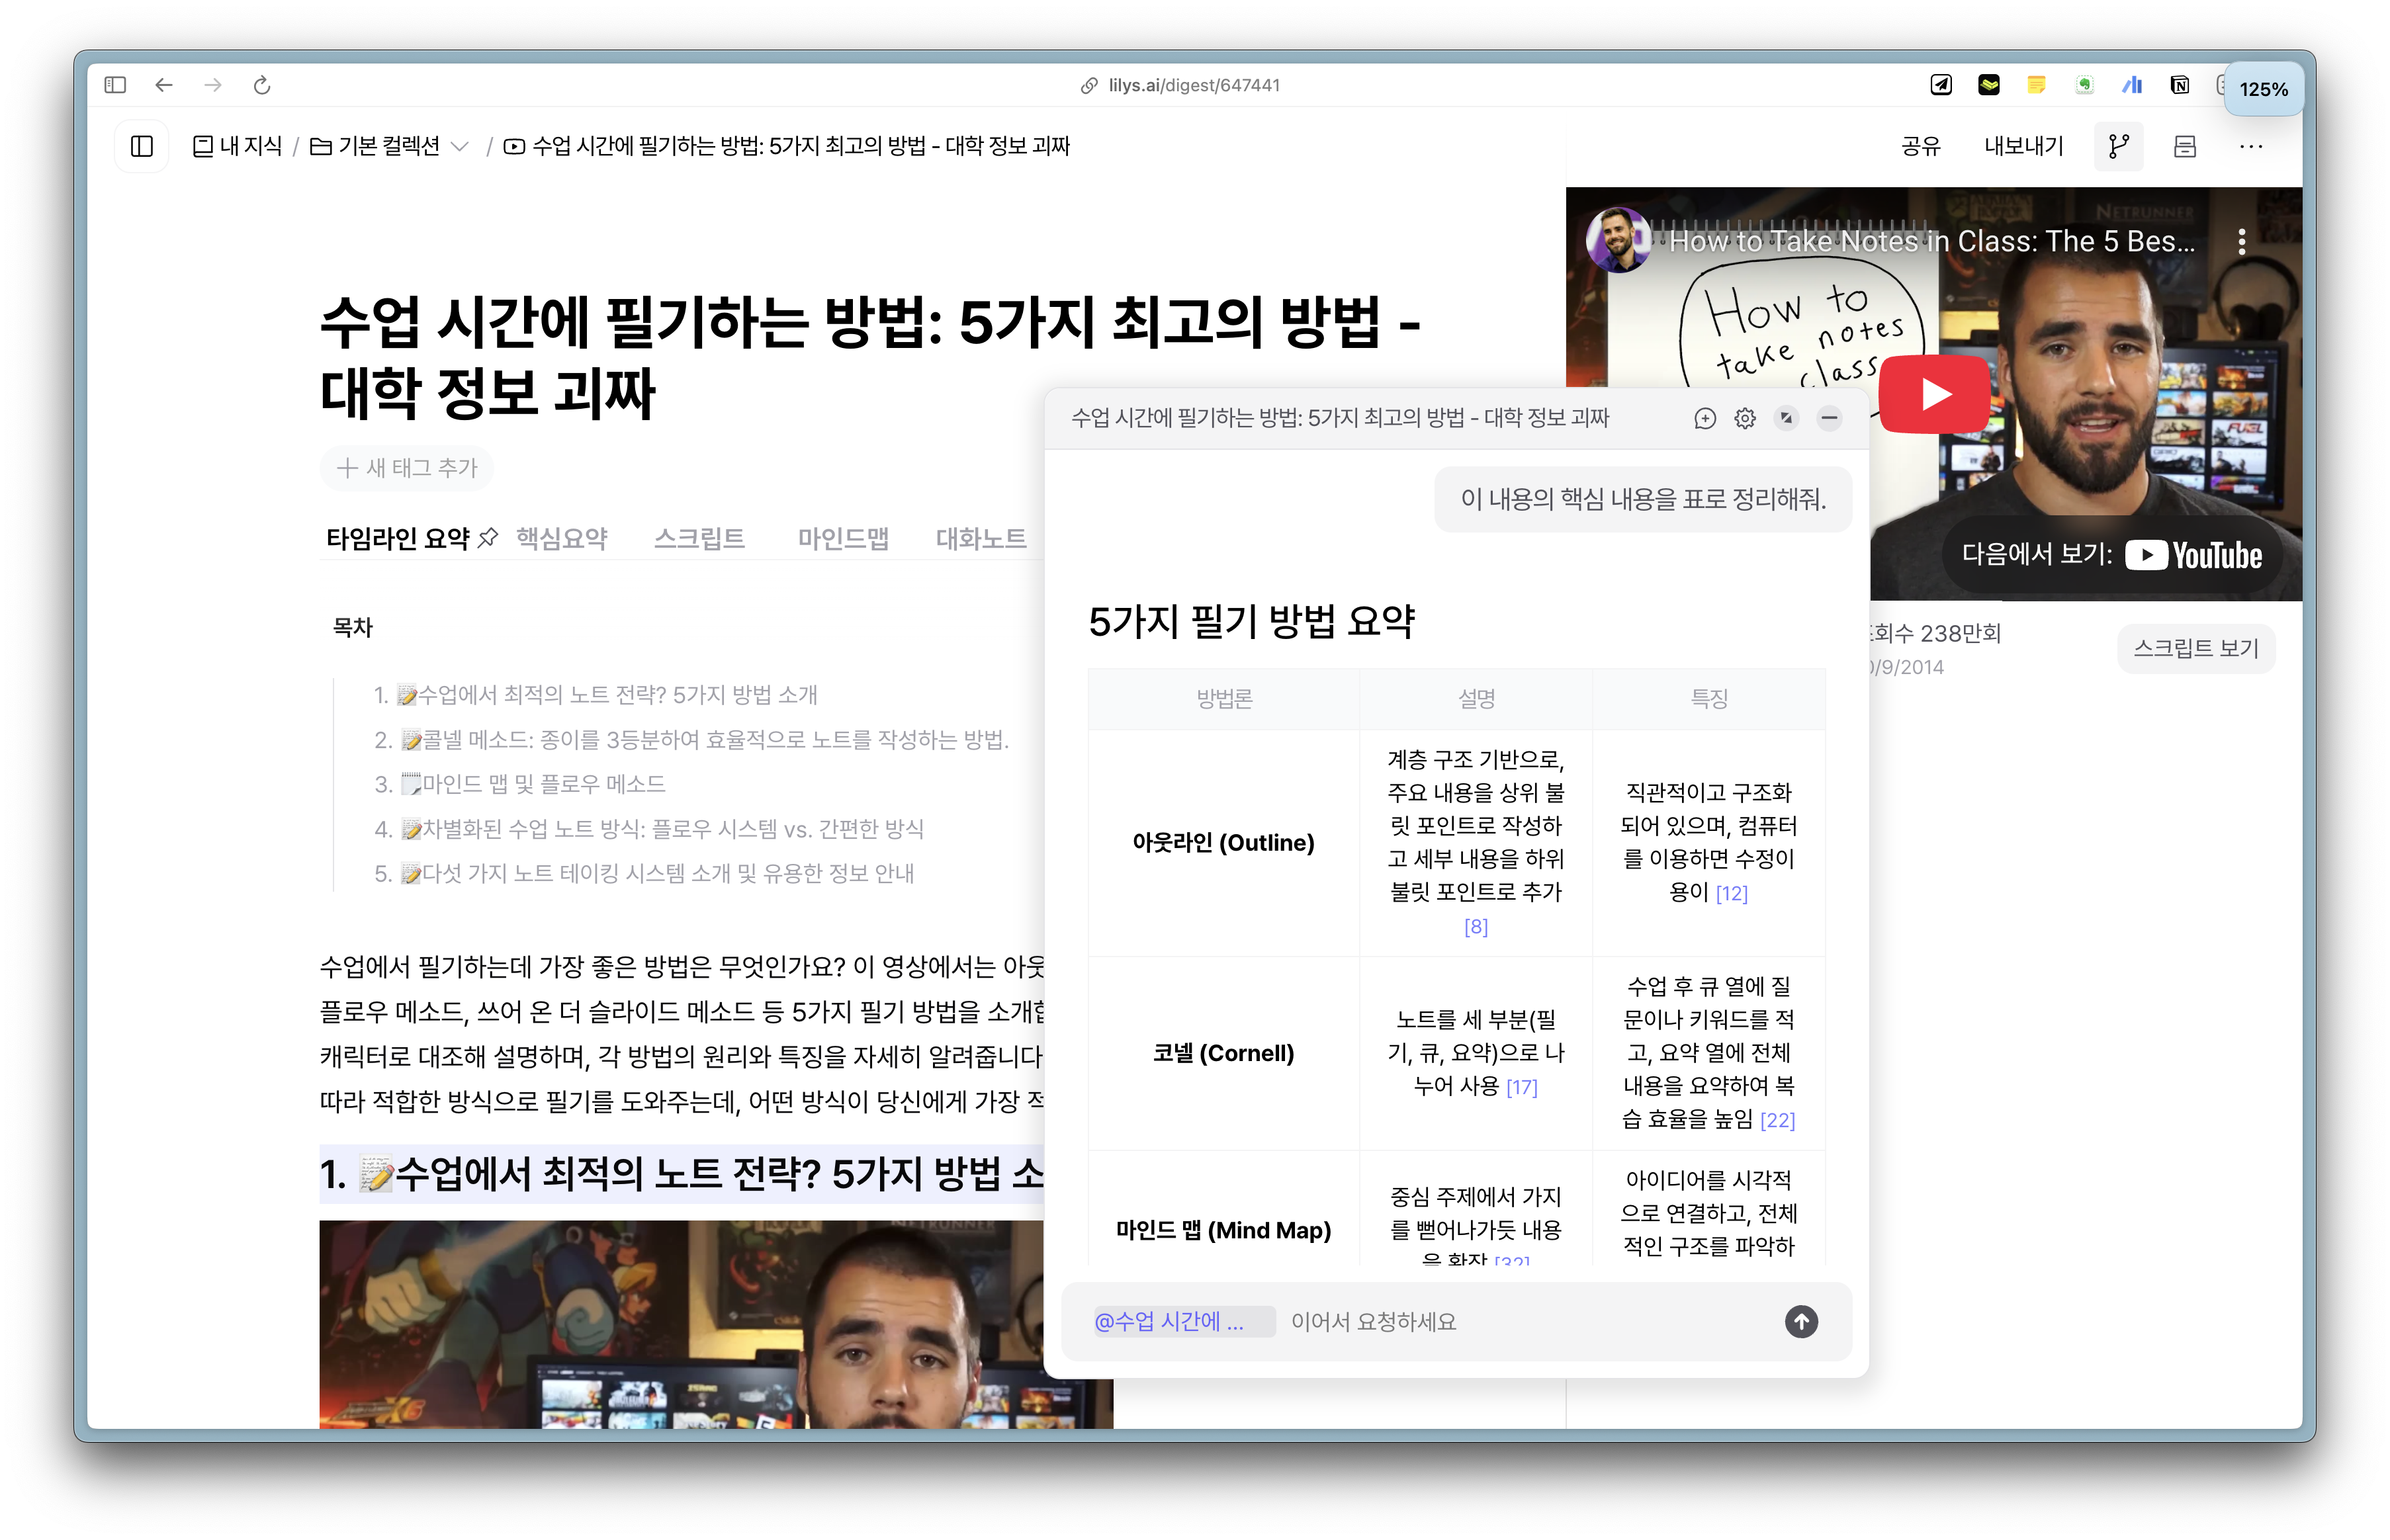2390x1540 pixels.
Task: Pin the 타임라인 요약 tab
Action: [488, 538]
